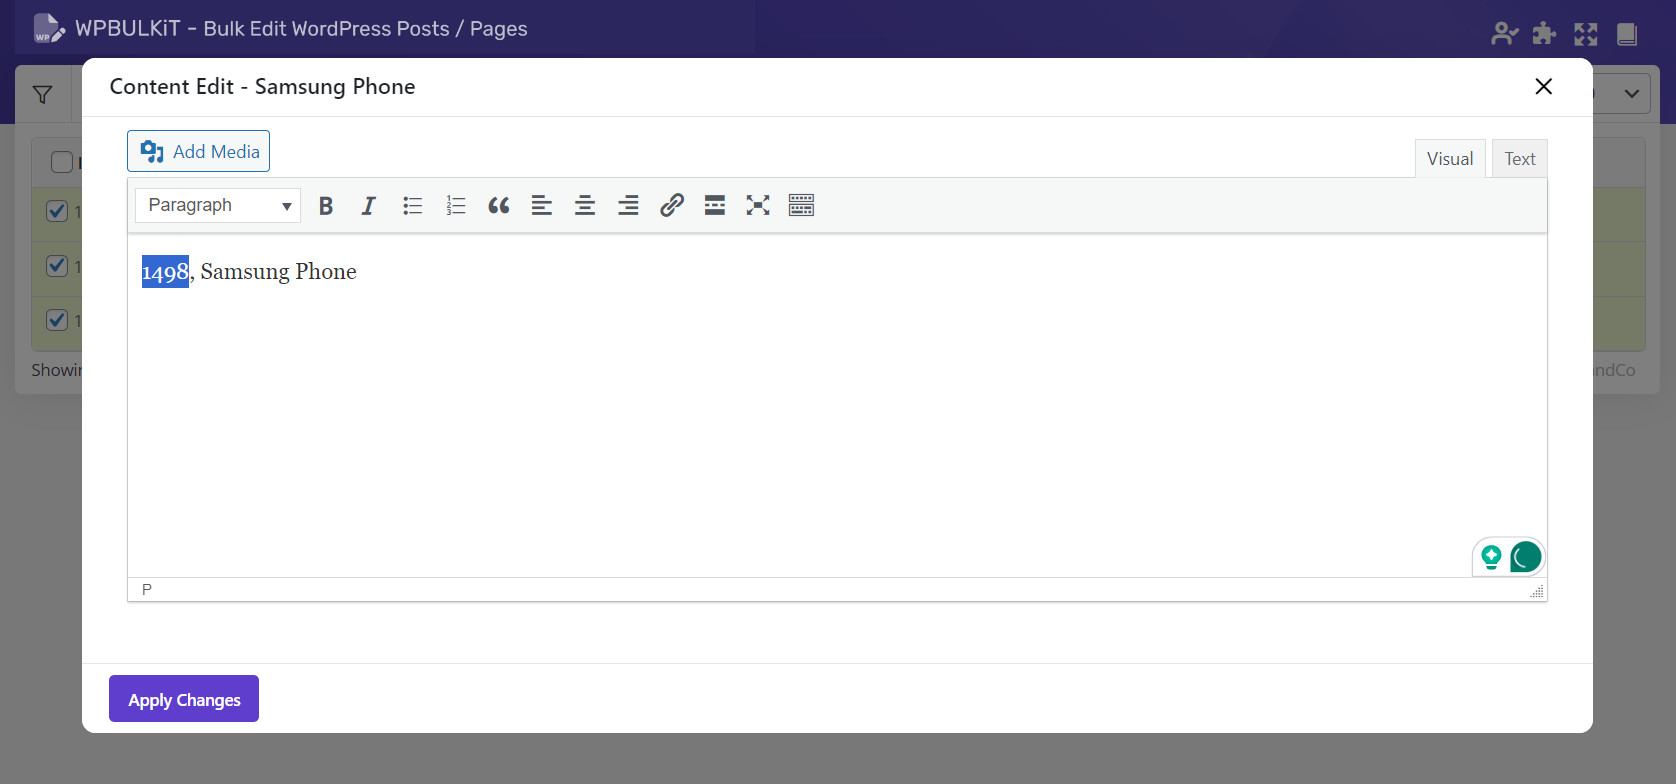1676x784 pixels.
Task: Switch to the Text editor tab
Action: pyautogui.click(x=1519, y=159)
